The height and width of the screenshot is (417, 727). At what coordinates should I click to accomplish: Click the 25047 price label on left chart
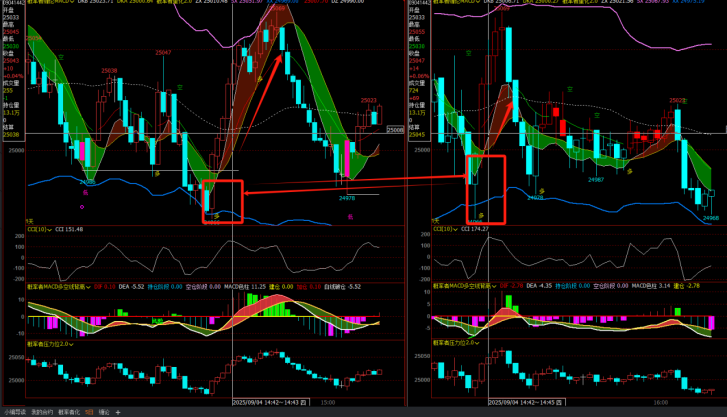point(163,52)
